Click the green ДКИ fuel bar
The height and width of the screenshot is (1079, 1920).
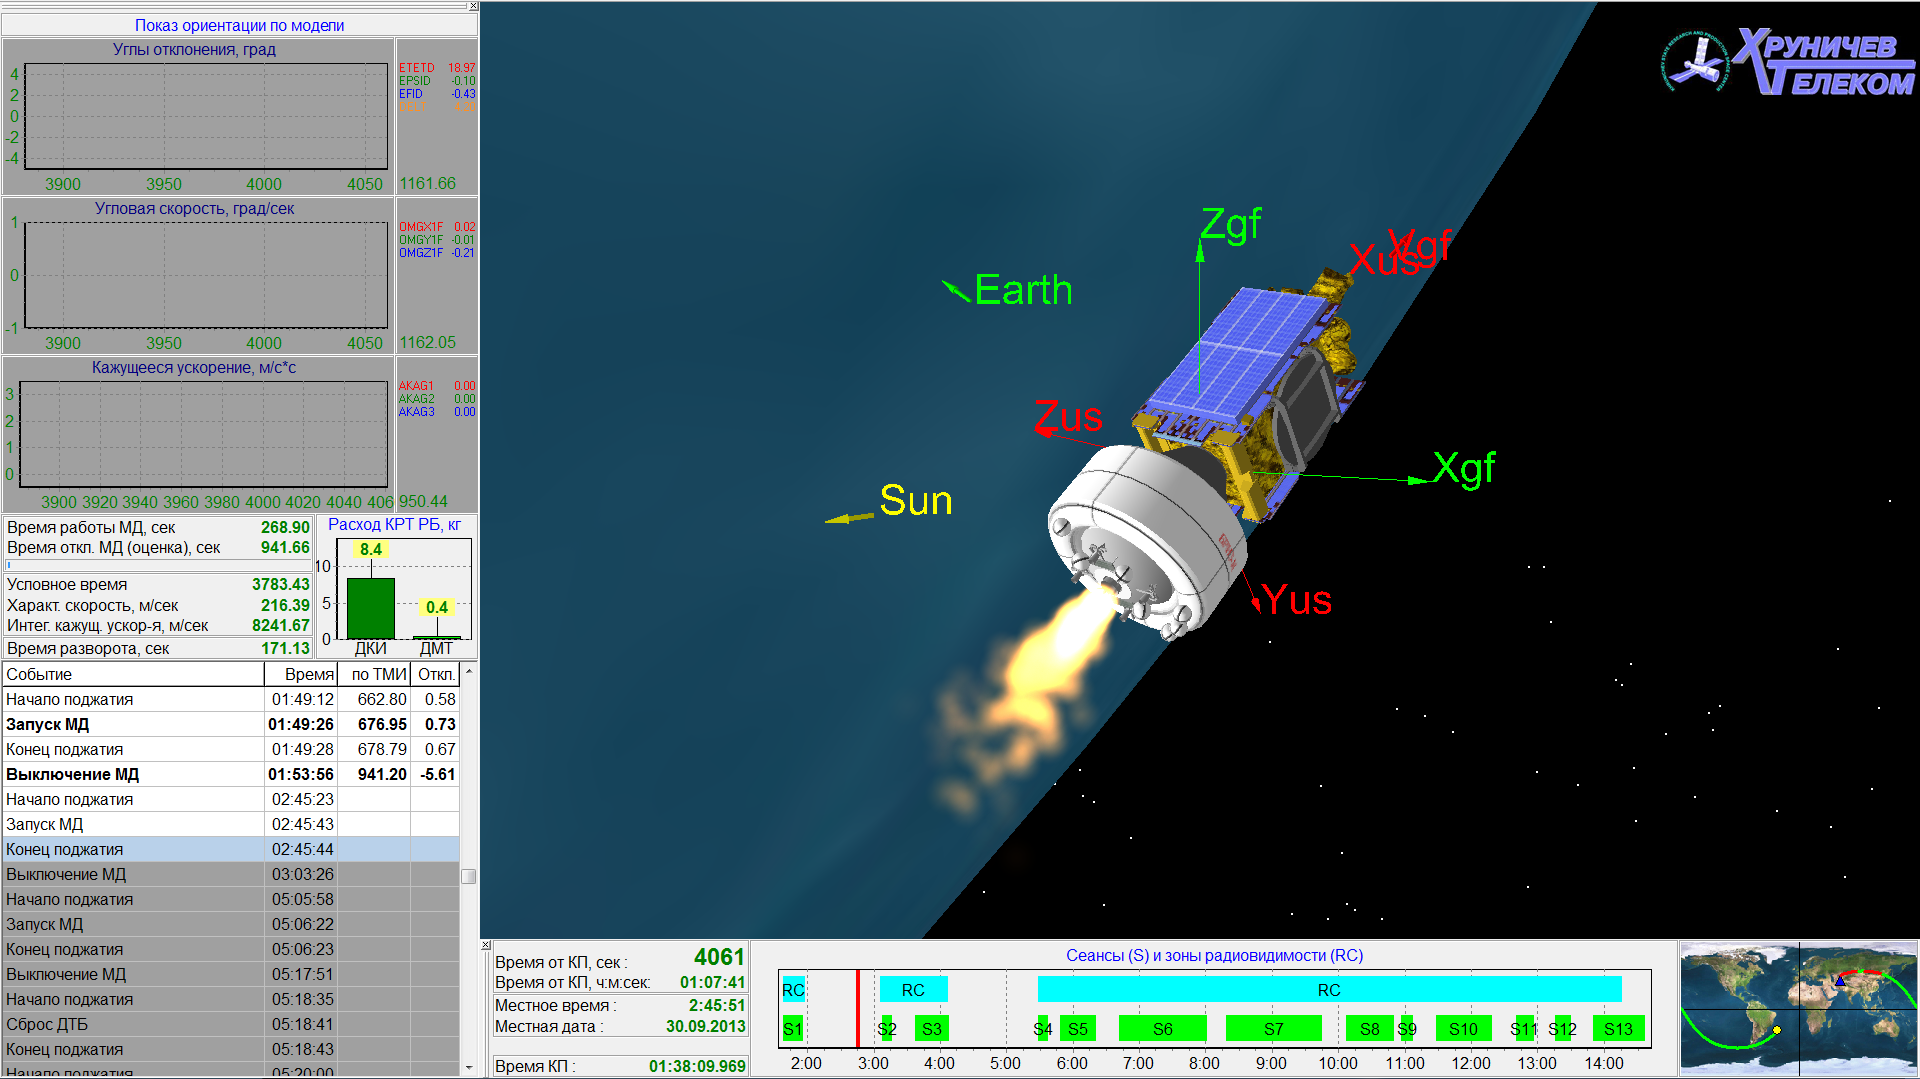(370, 608)
